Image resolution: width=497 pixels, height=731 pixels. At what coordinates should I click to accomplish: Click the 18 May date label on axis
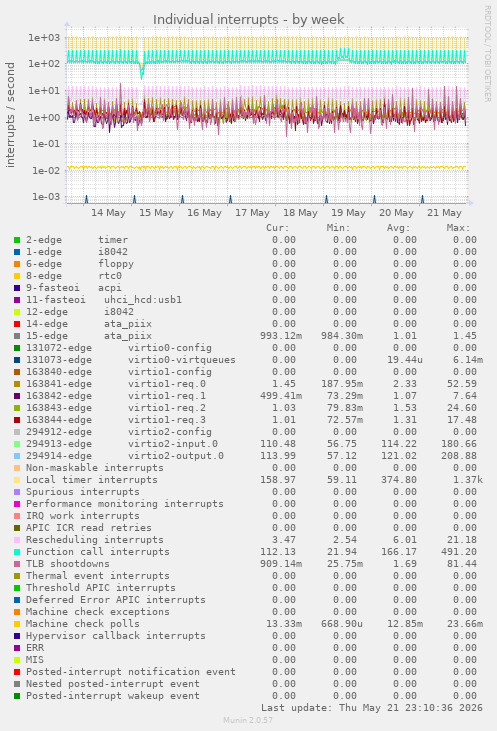point(300,213)
